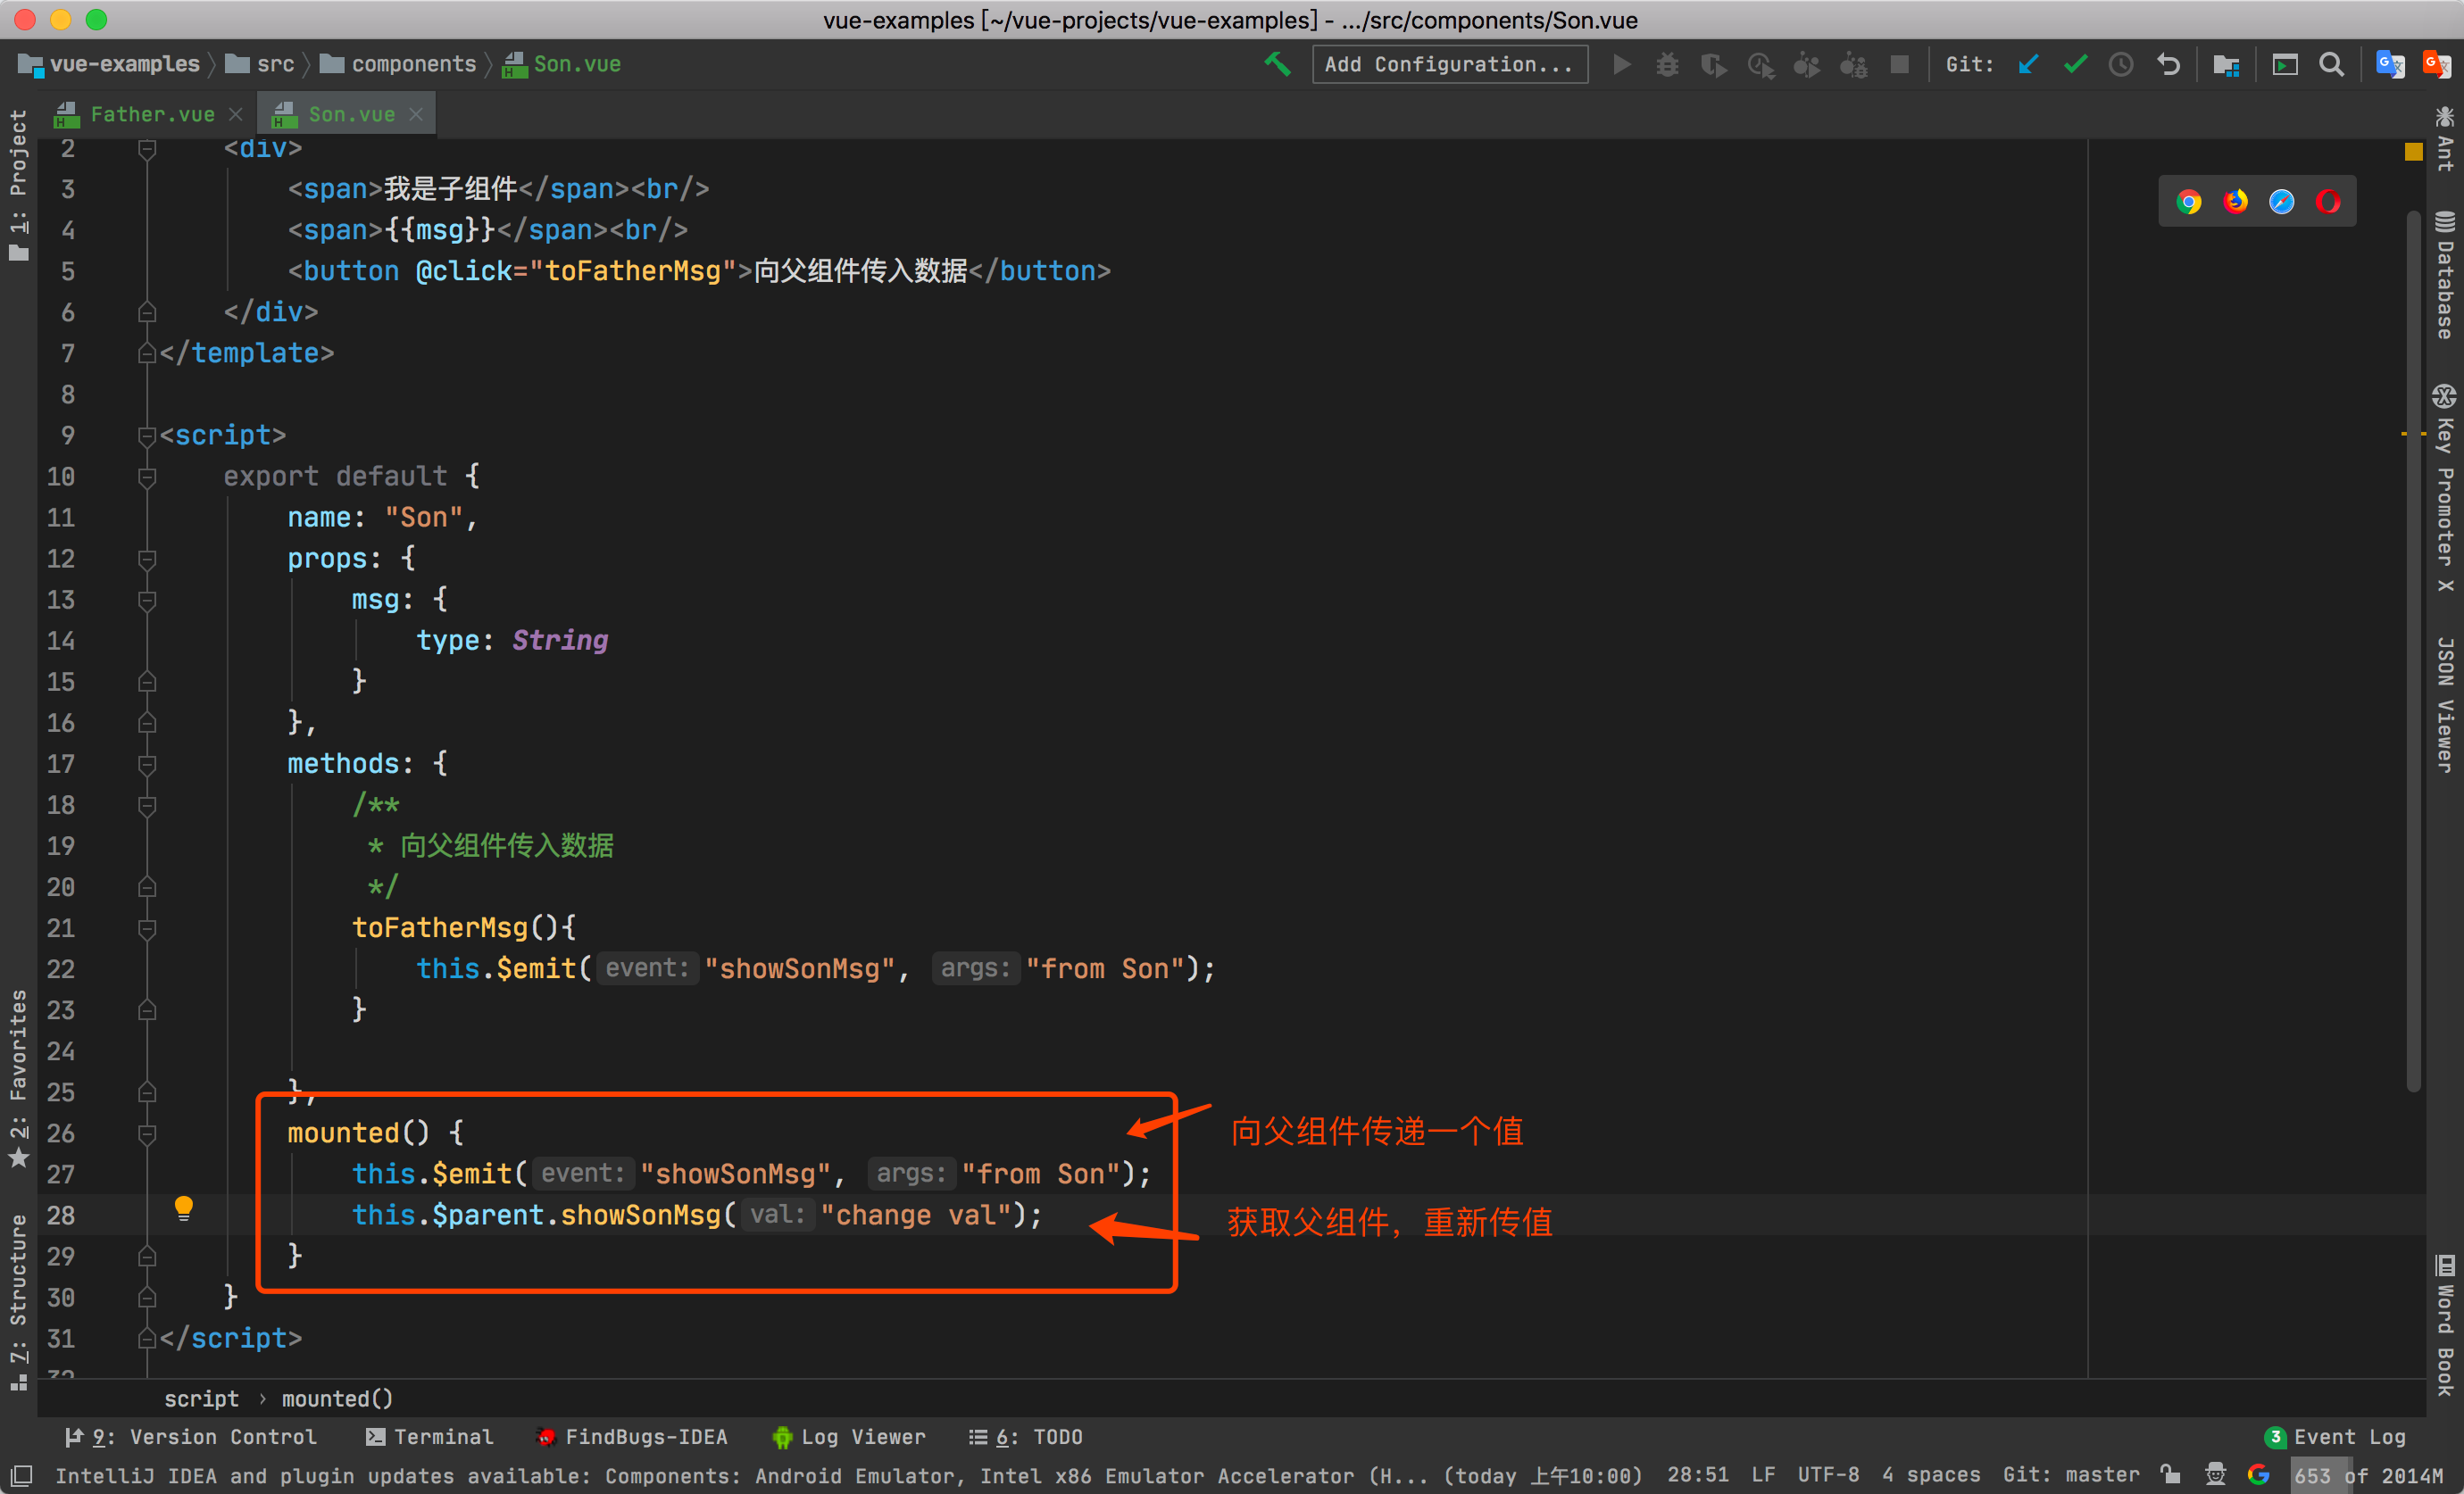Click the Git: master branch widget
This screenshot has width=2464, height=1494.
point(2071,1475)
